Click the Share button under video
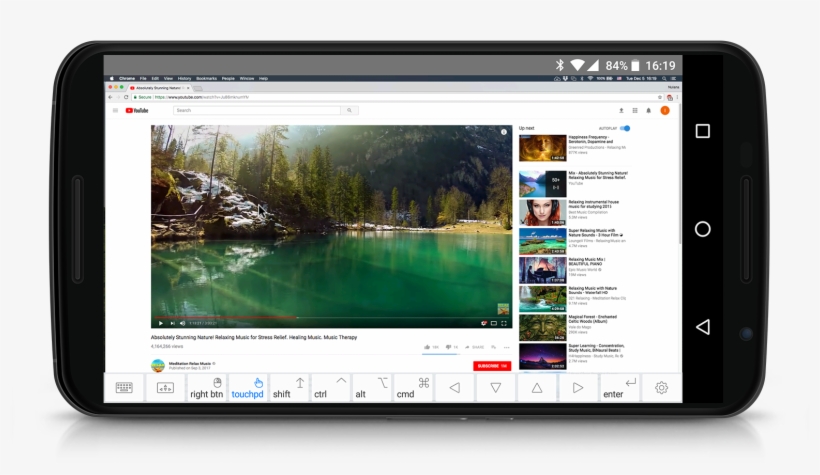This screenshot has width=820, height=475. click(x=474, y=347)
